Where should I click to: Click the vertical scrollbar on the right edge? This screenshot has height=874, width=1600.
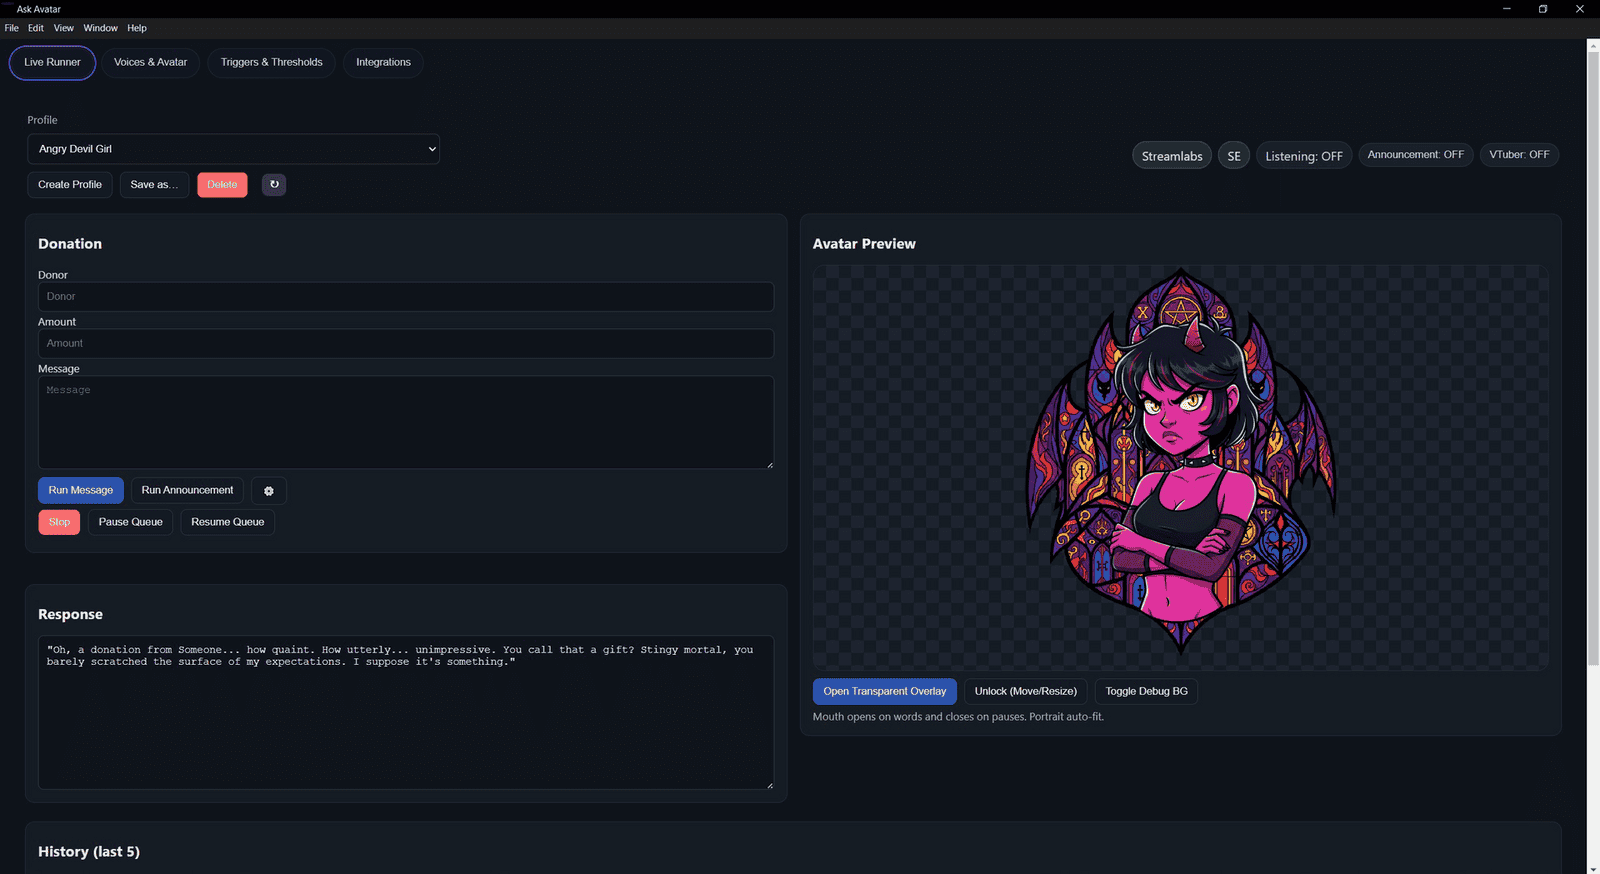[1593, 350]
